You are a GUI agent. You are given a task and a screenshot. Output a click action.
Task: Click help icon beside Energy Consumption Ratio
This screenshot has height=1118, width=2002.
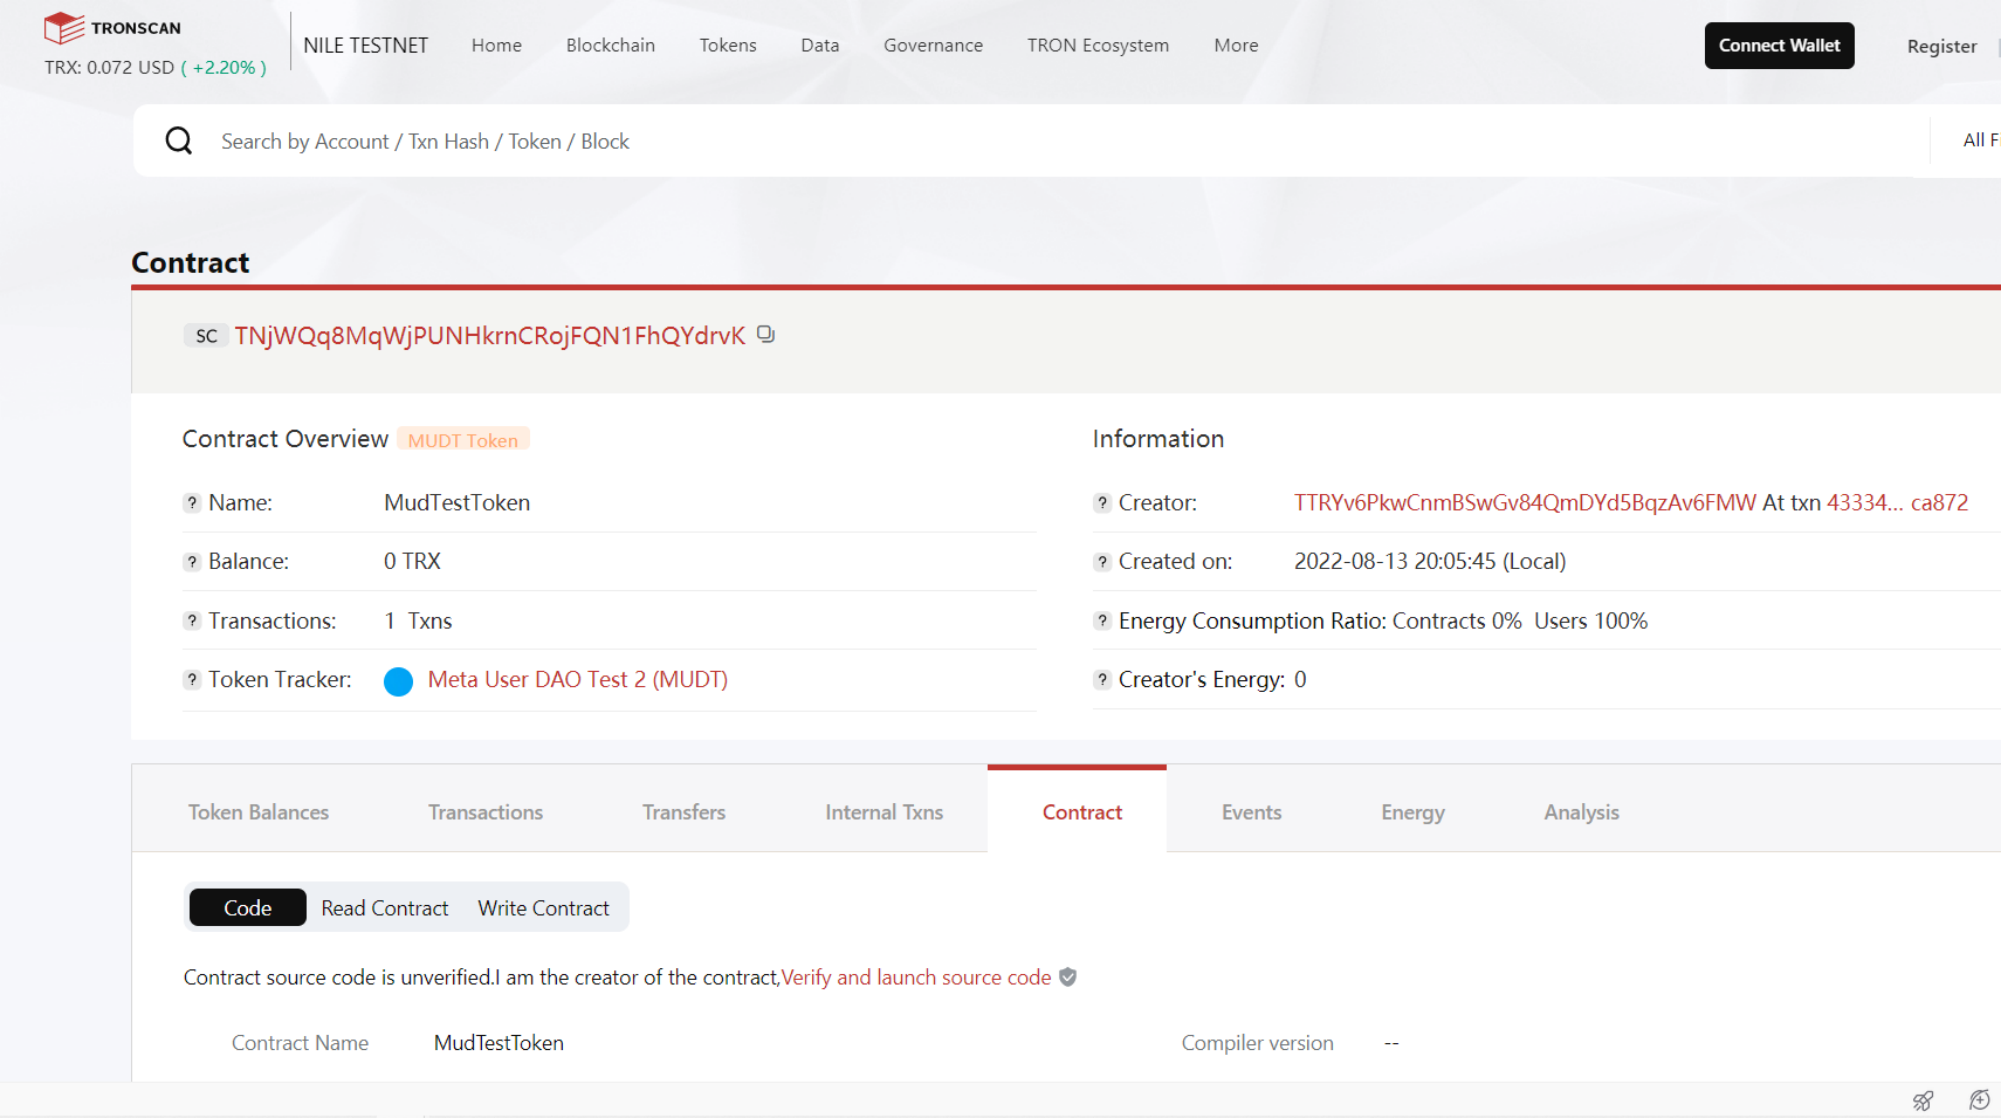click(1102, 621)
